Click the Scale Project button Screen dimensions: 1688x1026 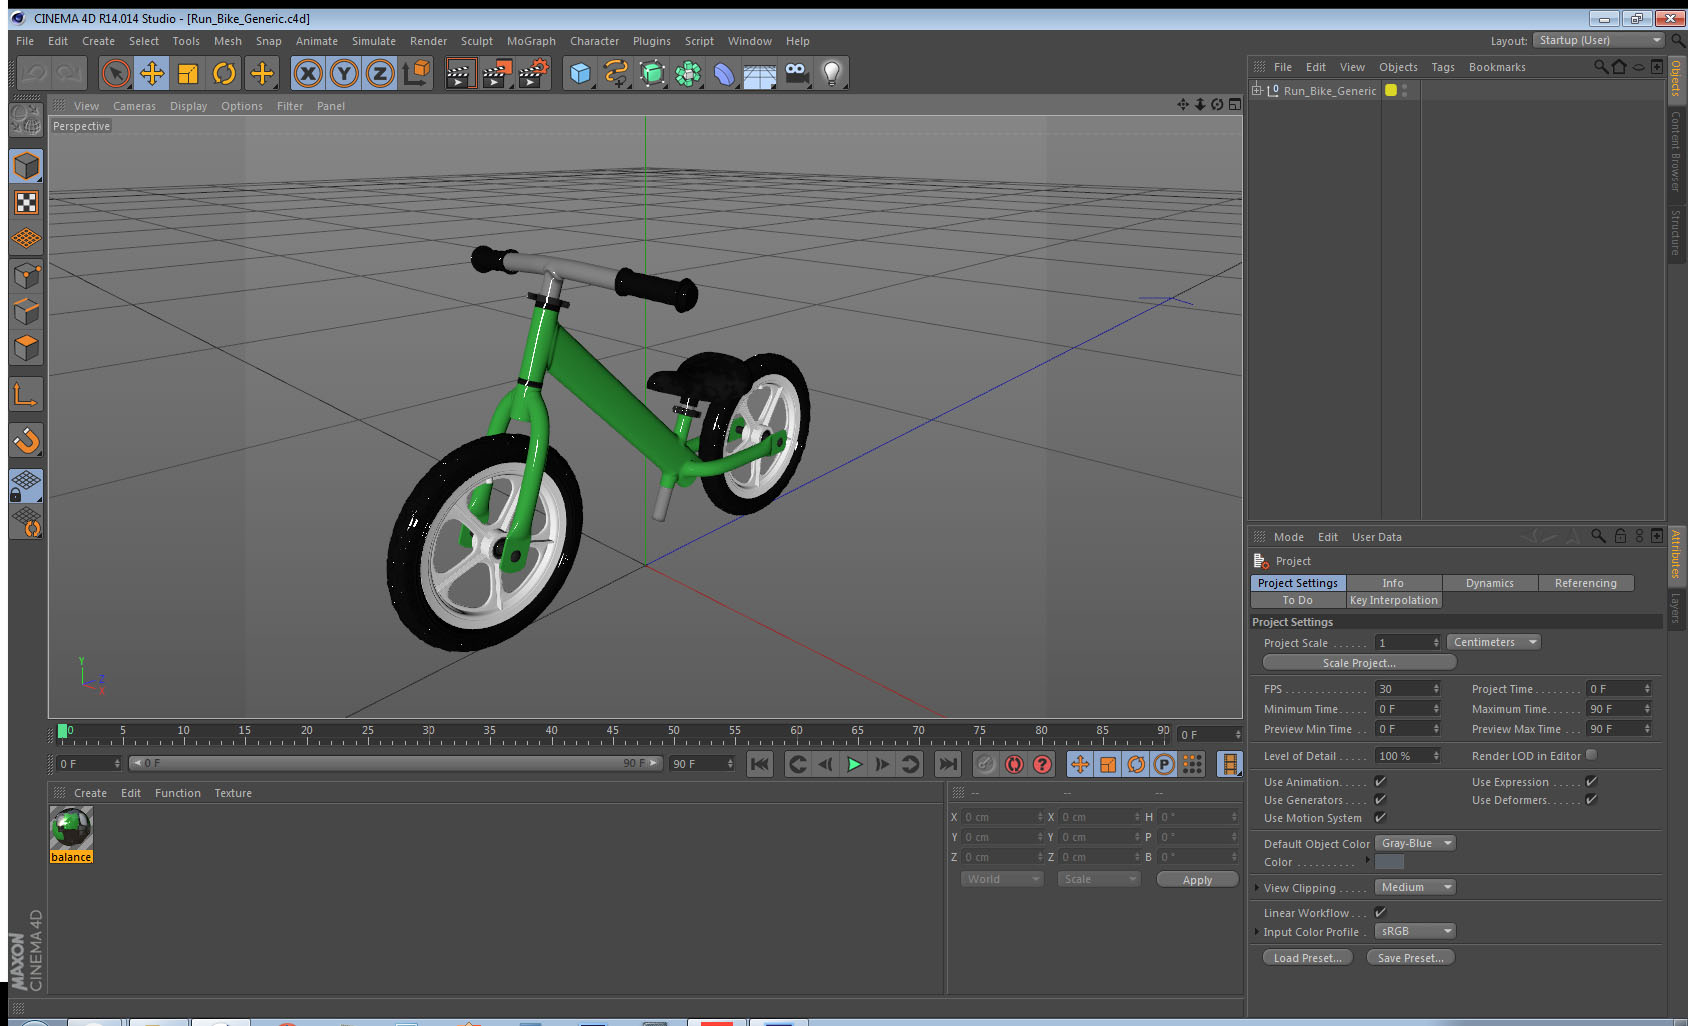click(1359, 663)
